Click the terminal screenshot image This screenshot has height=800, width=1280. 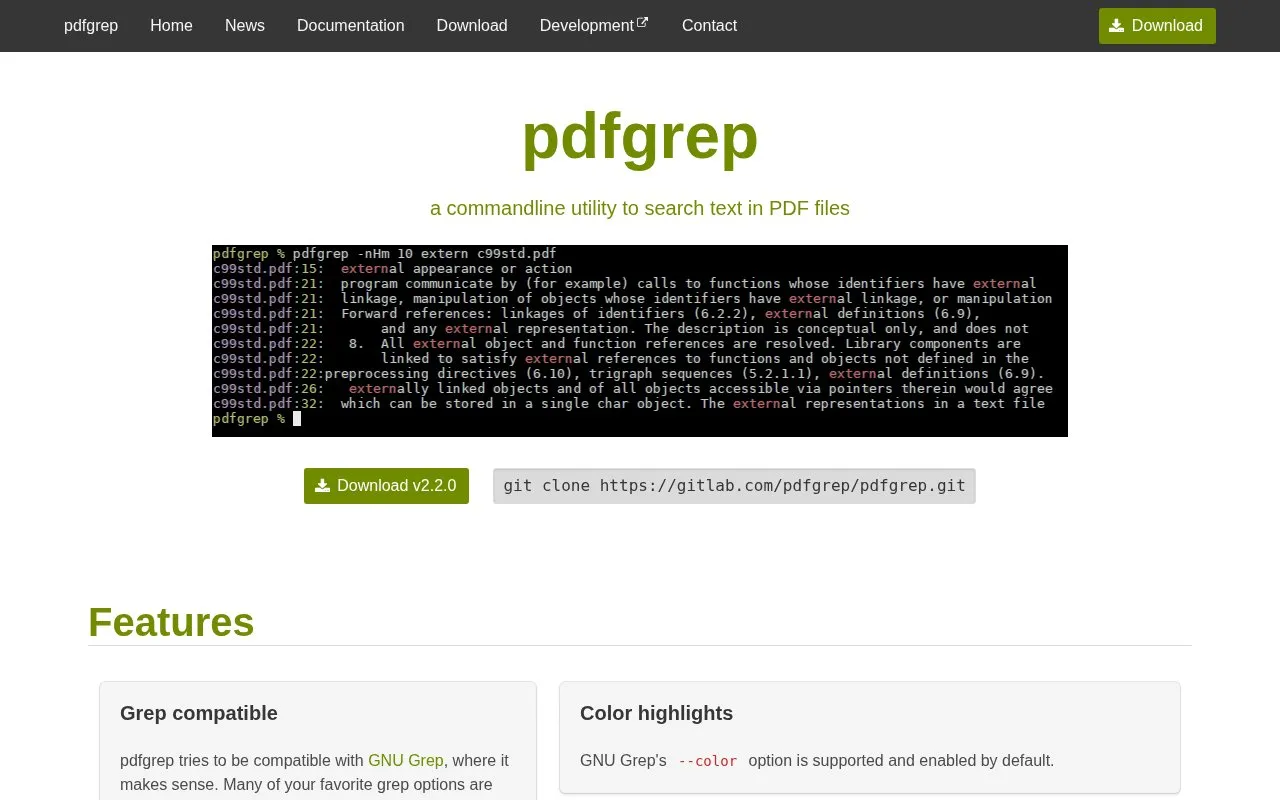click(x=640, y=341)
